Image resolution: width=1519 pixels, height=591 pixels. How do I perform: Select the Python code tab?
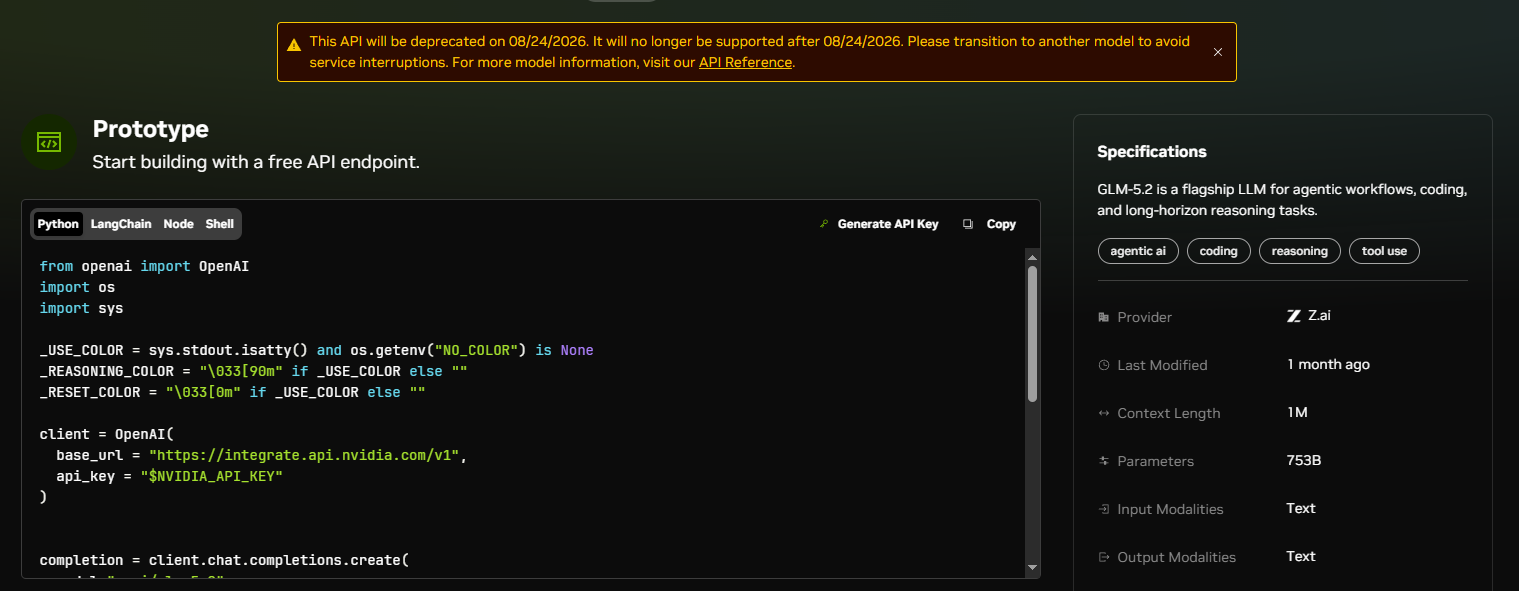pyautogui.click(x=58, y=224)
